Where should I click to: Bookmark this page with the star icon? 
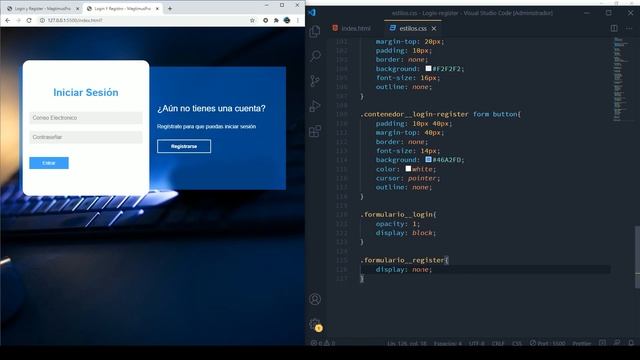252,20
